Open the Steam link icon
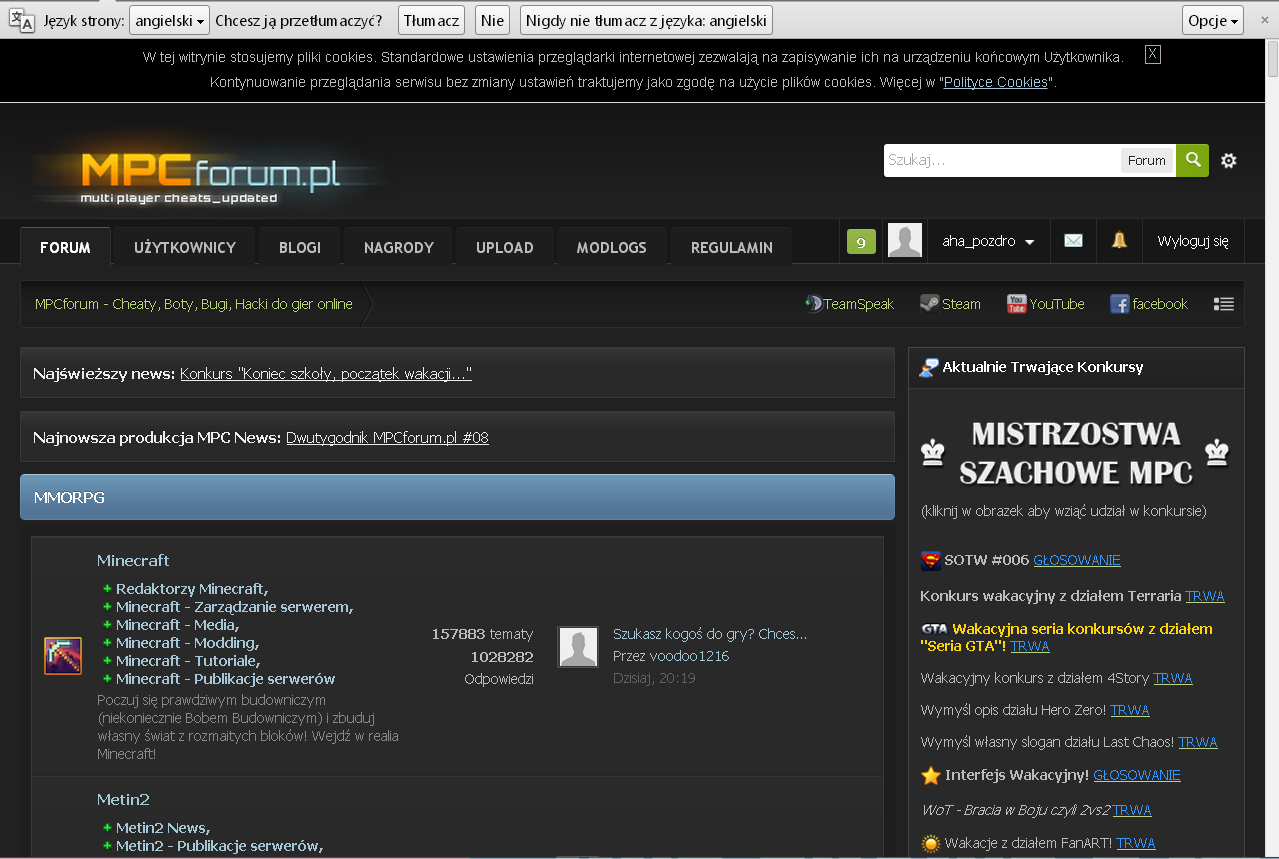 pos(929,304)
